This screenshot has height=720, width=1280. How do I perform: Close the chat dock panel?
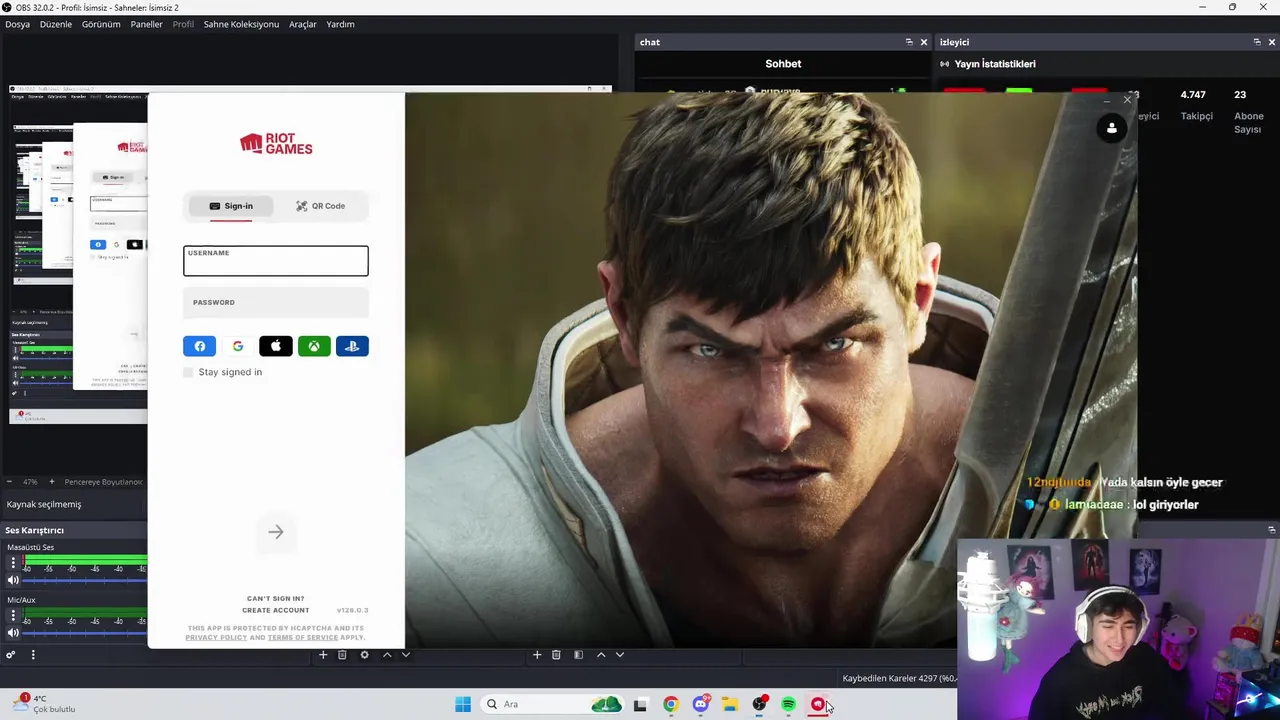pos(924,42)
